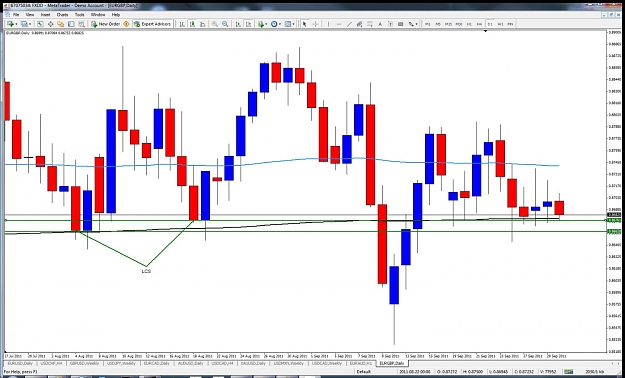
Task: Click the Zoom In magnifier icon
Action: click(215, 24)
